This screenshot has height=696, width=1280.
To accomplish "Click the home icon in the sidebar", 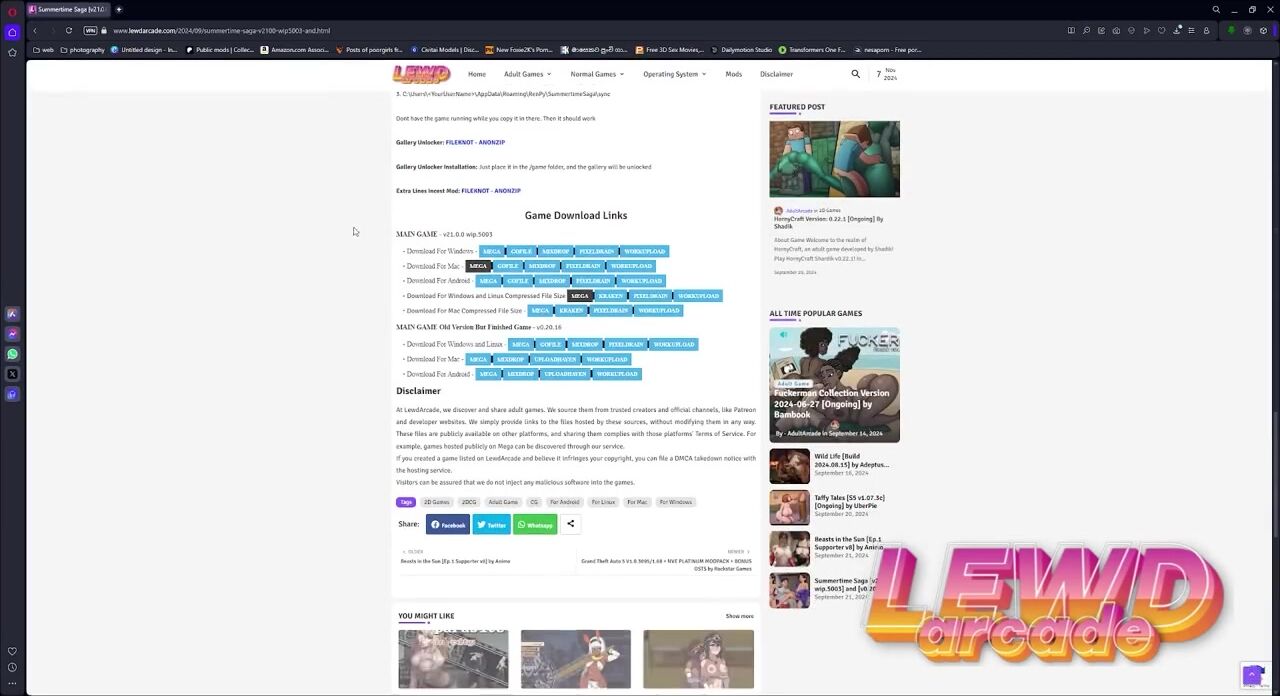I will pos(12,32).
